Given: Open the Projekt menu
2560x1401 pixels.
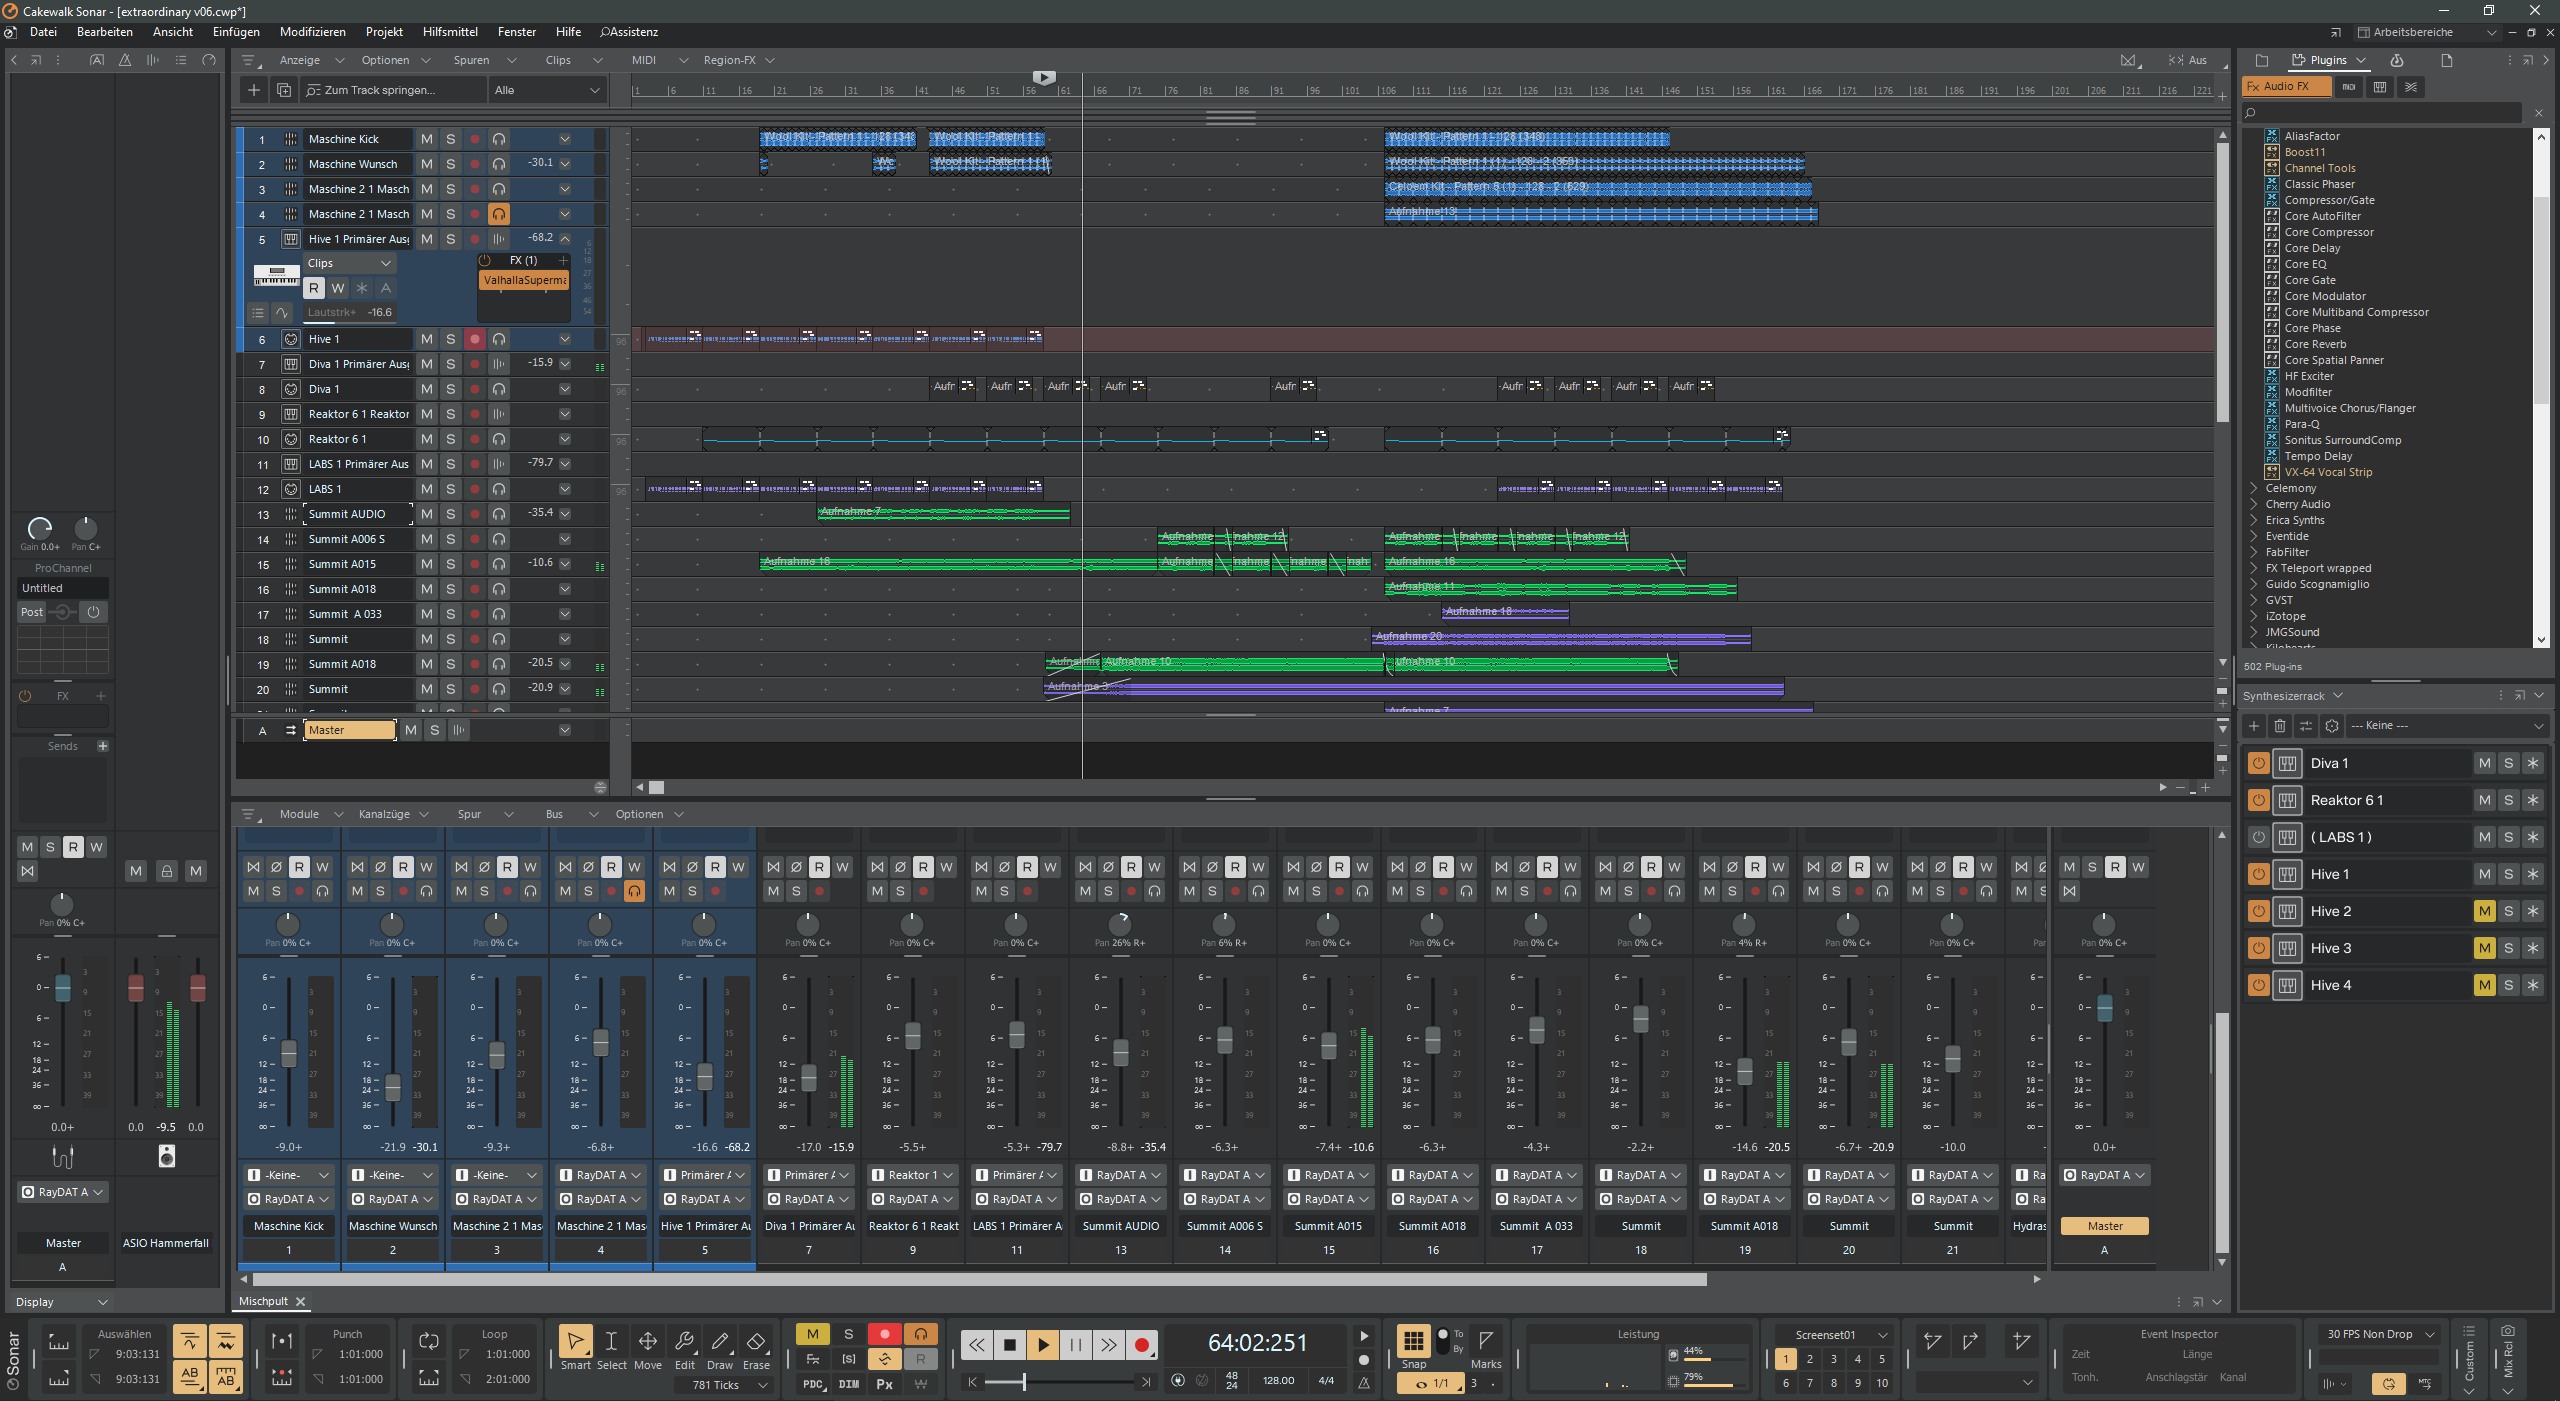Looking at the screenshot, I should click(384, 32).
